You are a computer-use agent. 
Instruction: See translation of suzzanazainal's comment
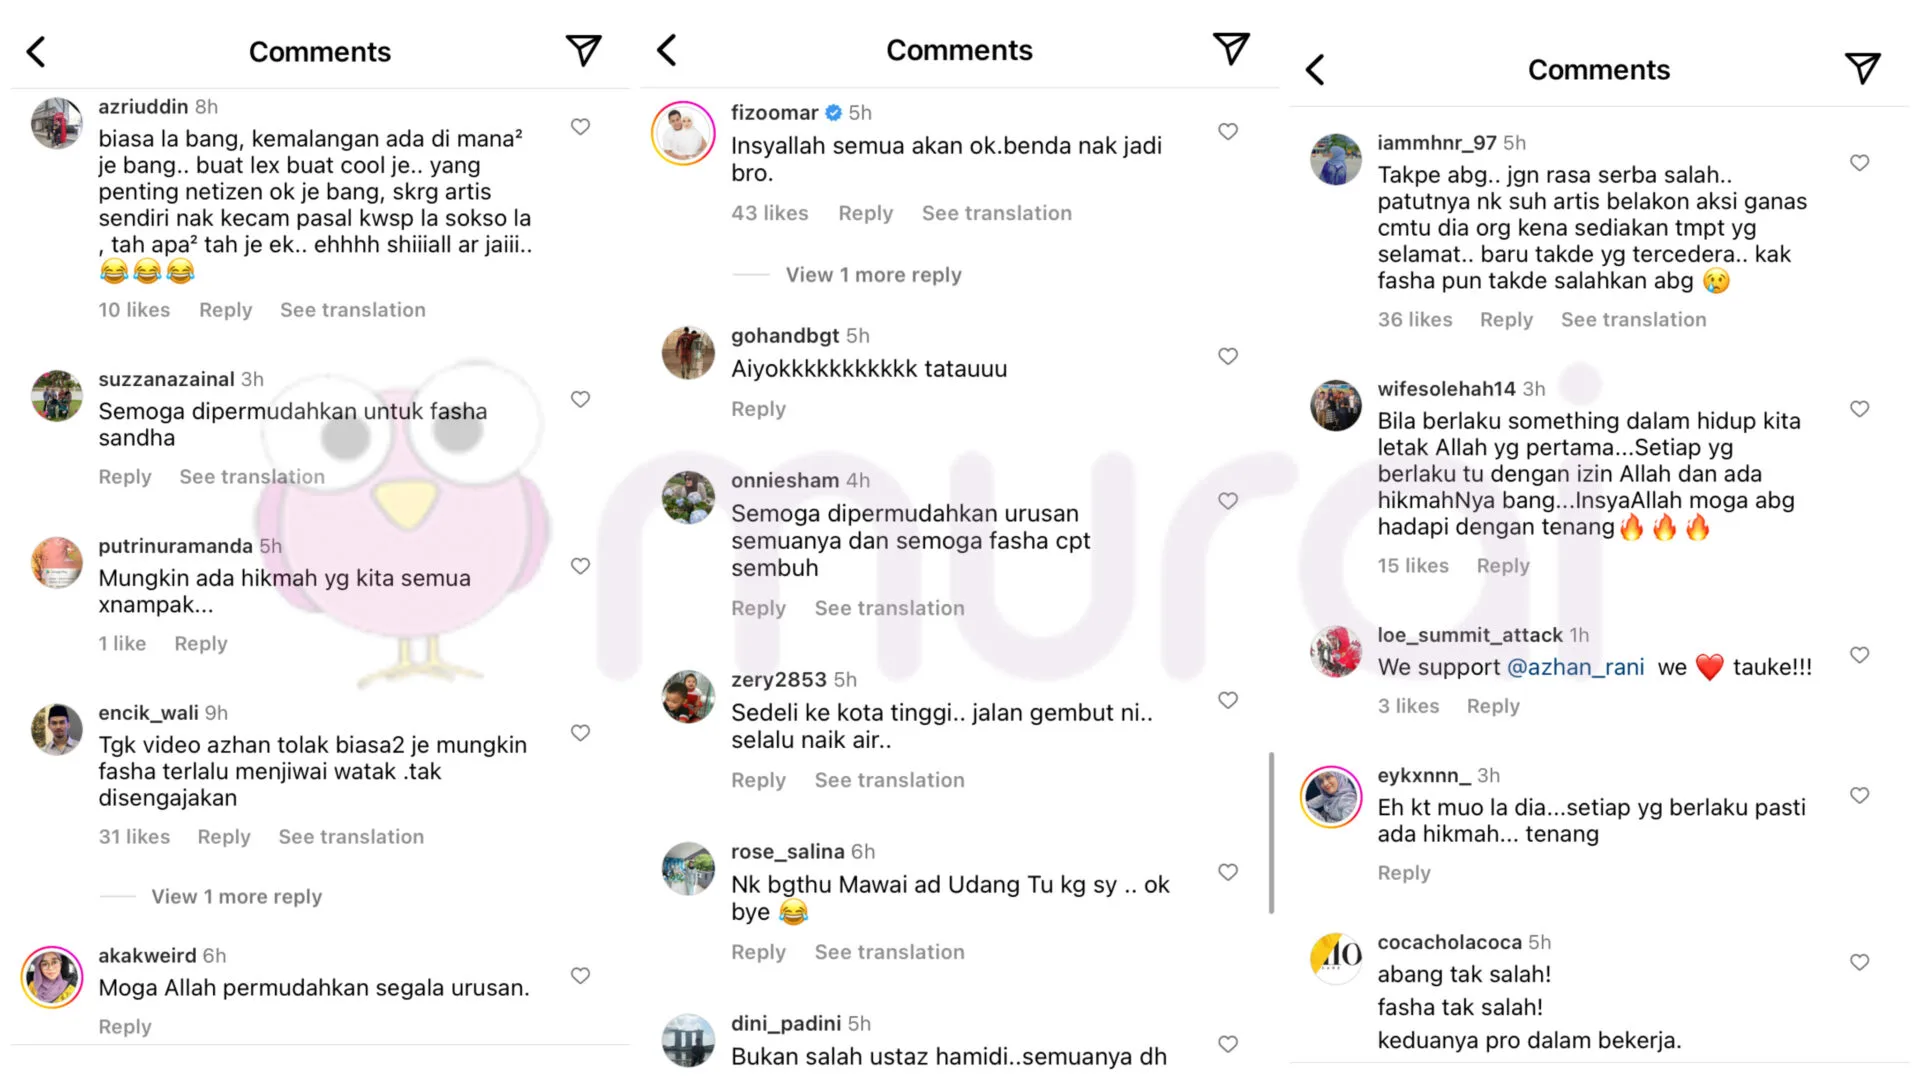click(252, 477)
